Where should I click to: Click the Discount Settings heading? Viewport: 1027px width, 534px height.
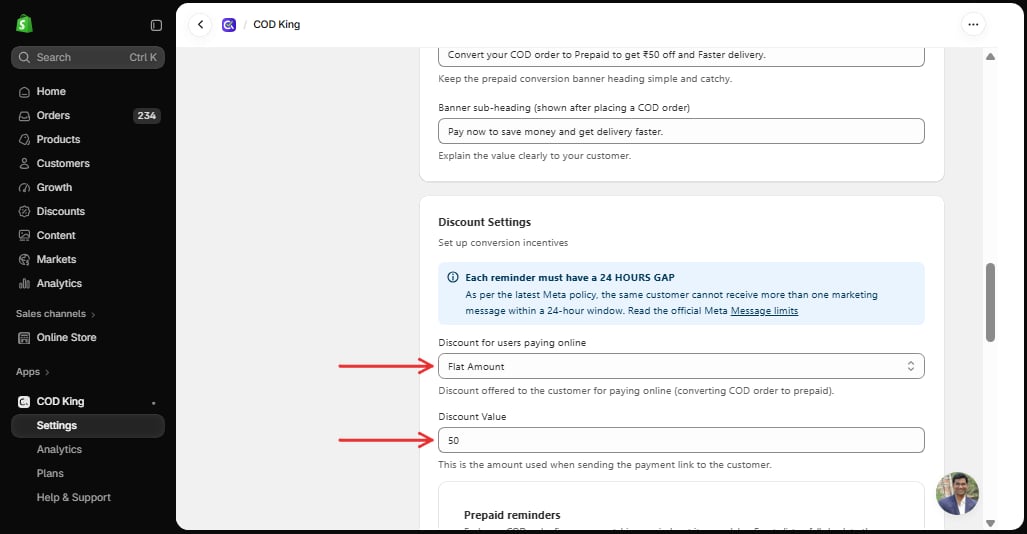click(484, 222)
